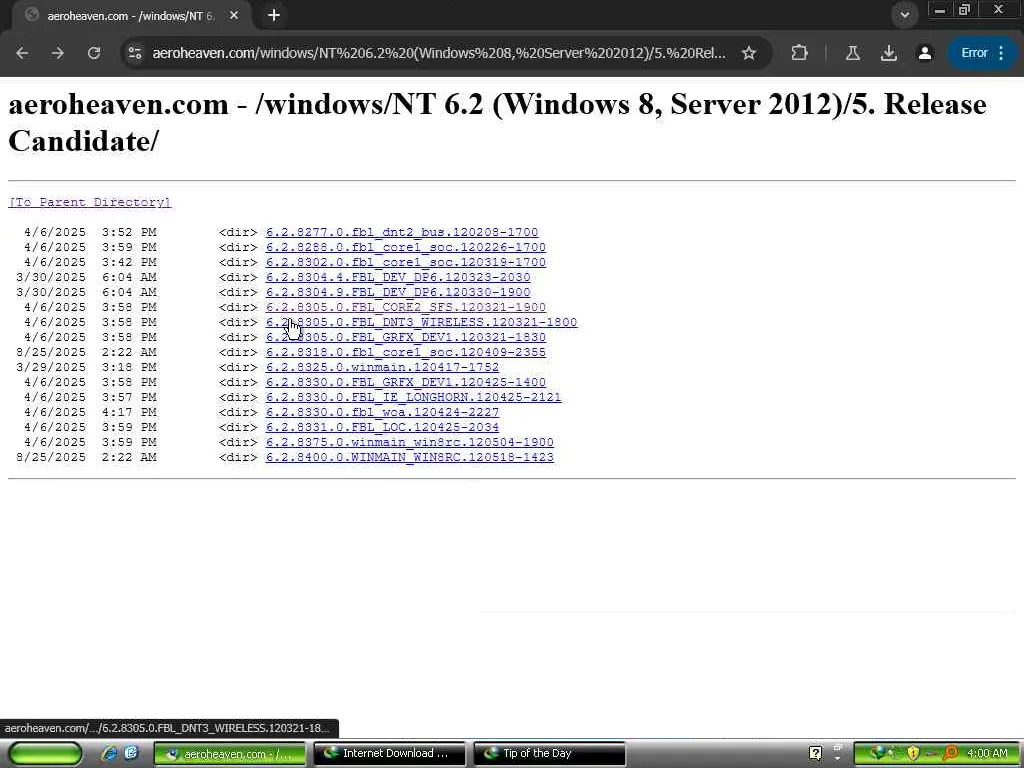Click the 3/30/2025 6:04 AM entry for DP6.120323-2030
The width and height of the screenshot is (1024, 768).
86,277
